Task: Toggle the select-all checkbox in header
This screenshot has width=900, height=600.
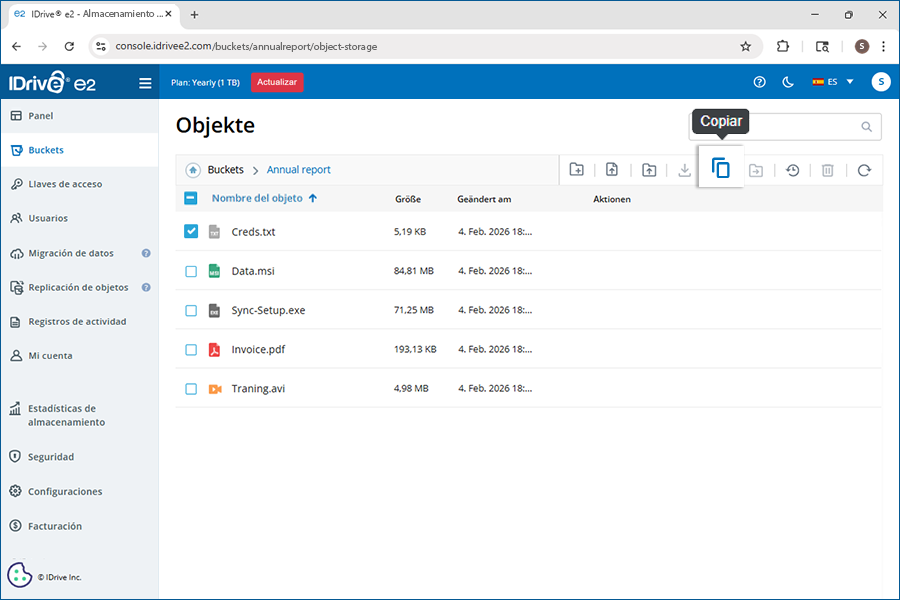Action: pyautogui.click(x=191, y=198)
